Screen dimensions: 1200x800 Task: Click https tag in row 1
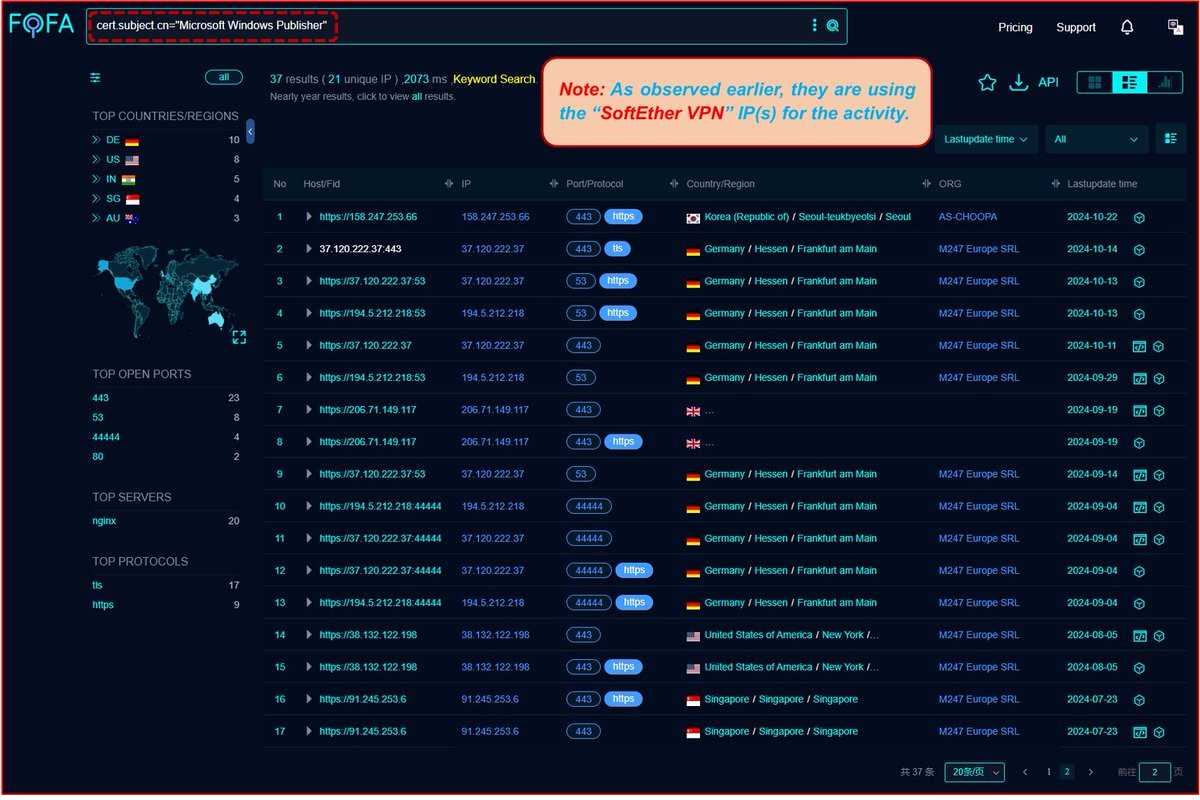tap(623, 217)
